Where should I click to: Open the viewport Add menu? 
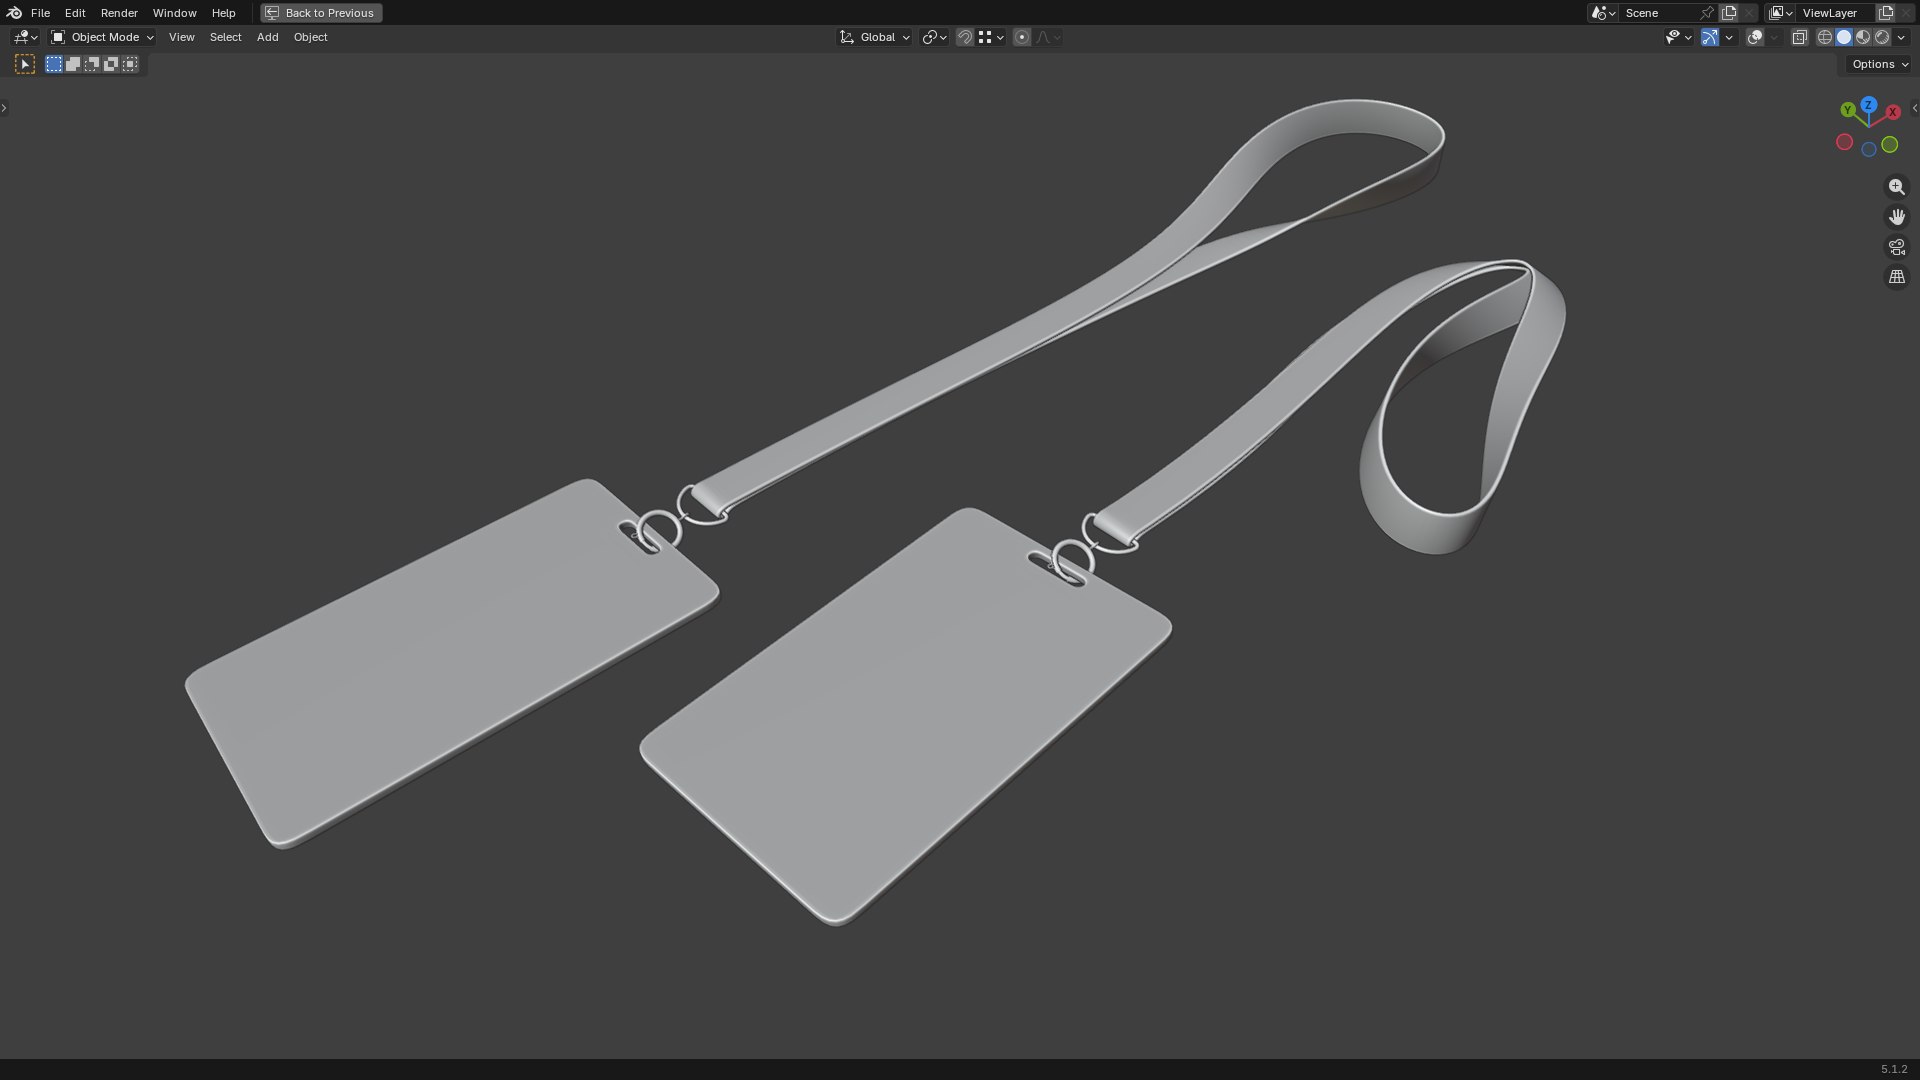tap(267, 37)
